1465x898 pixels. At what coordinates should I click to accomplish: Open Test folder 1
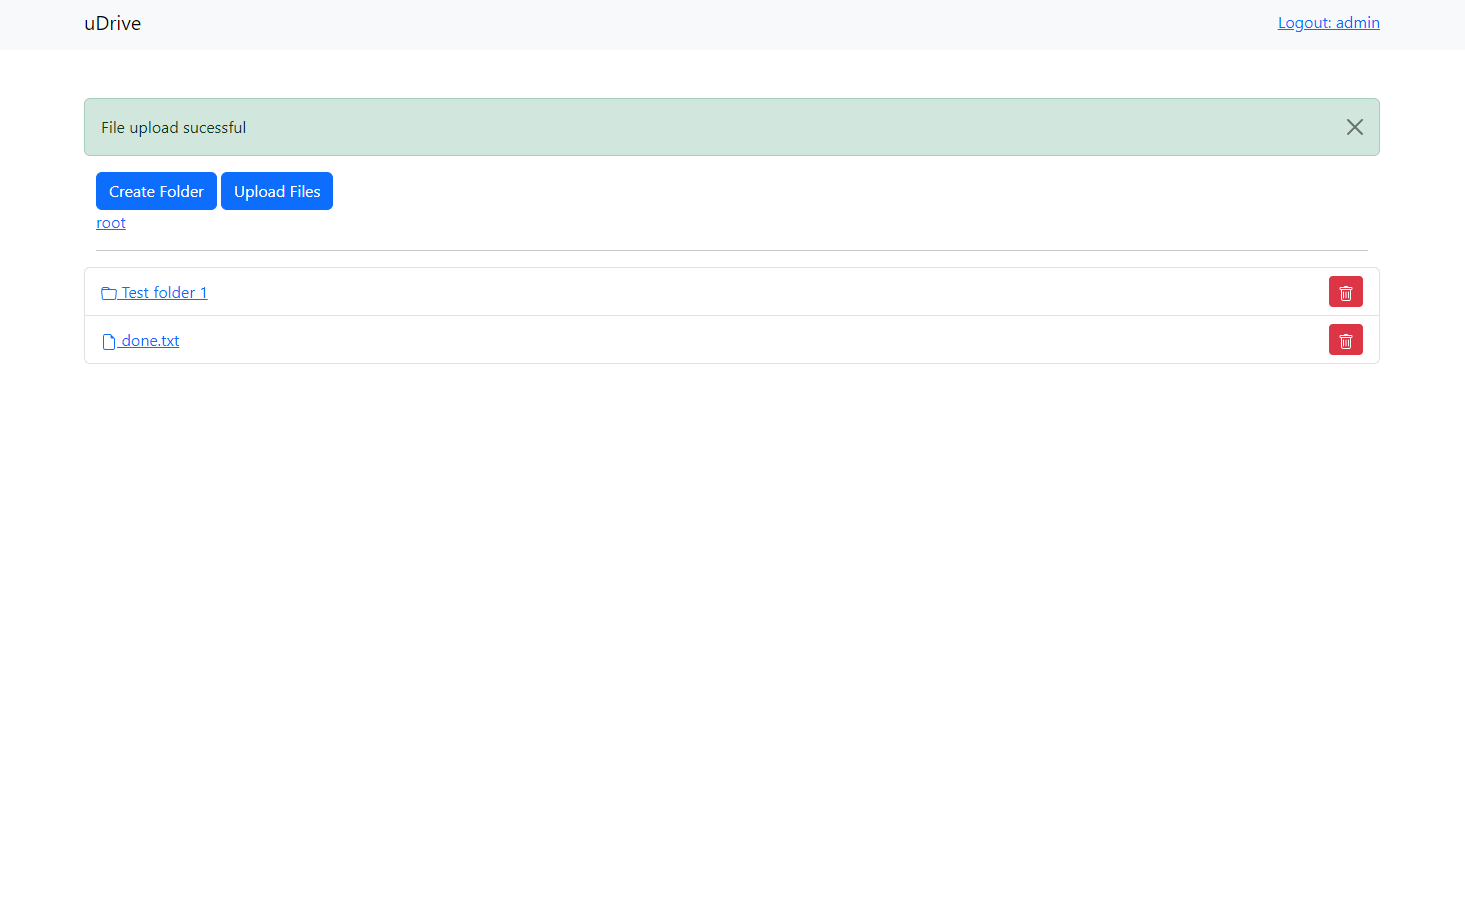click(154, 292)
